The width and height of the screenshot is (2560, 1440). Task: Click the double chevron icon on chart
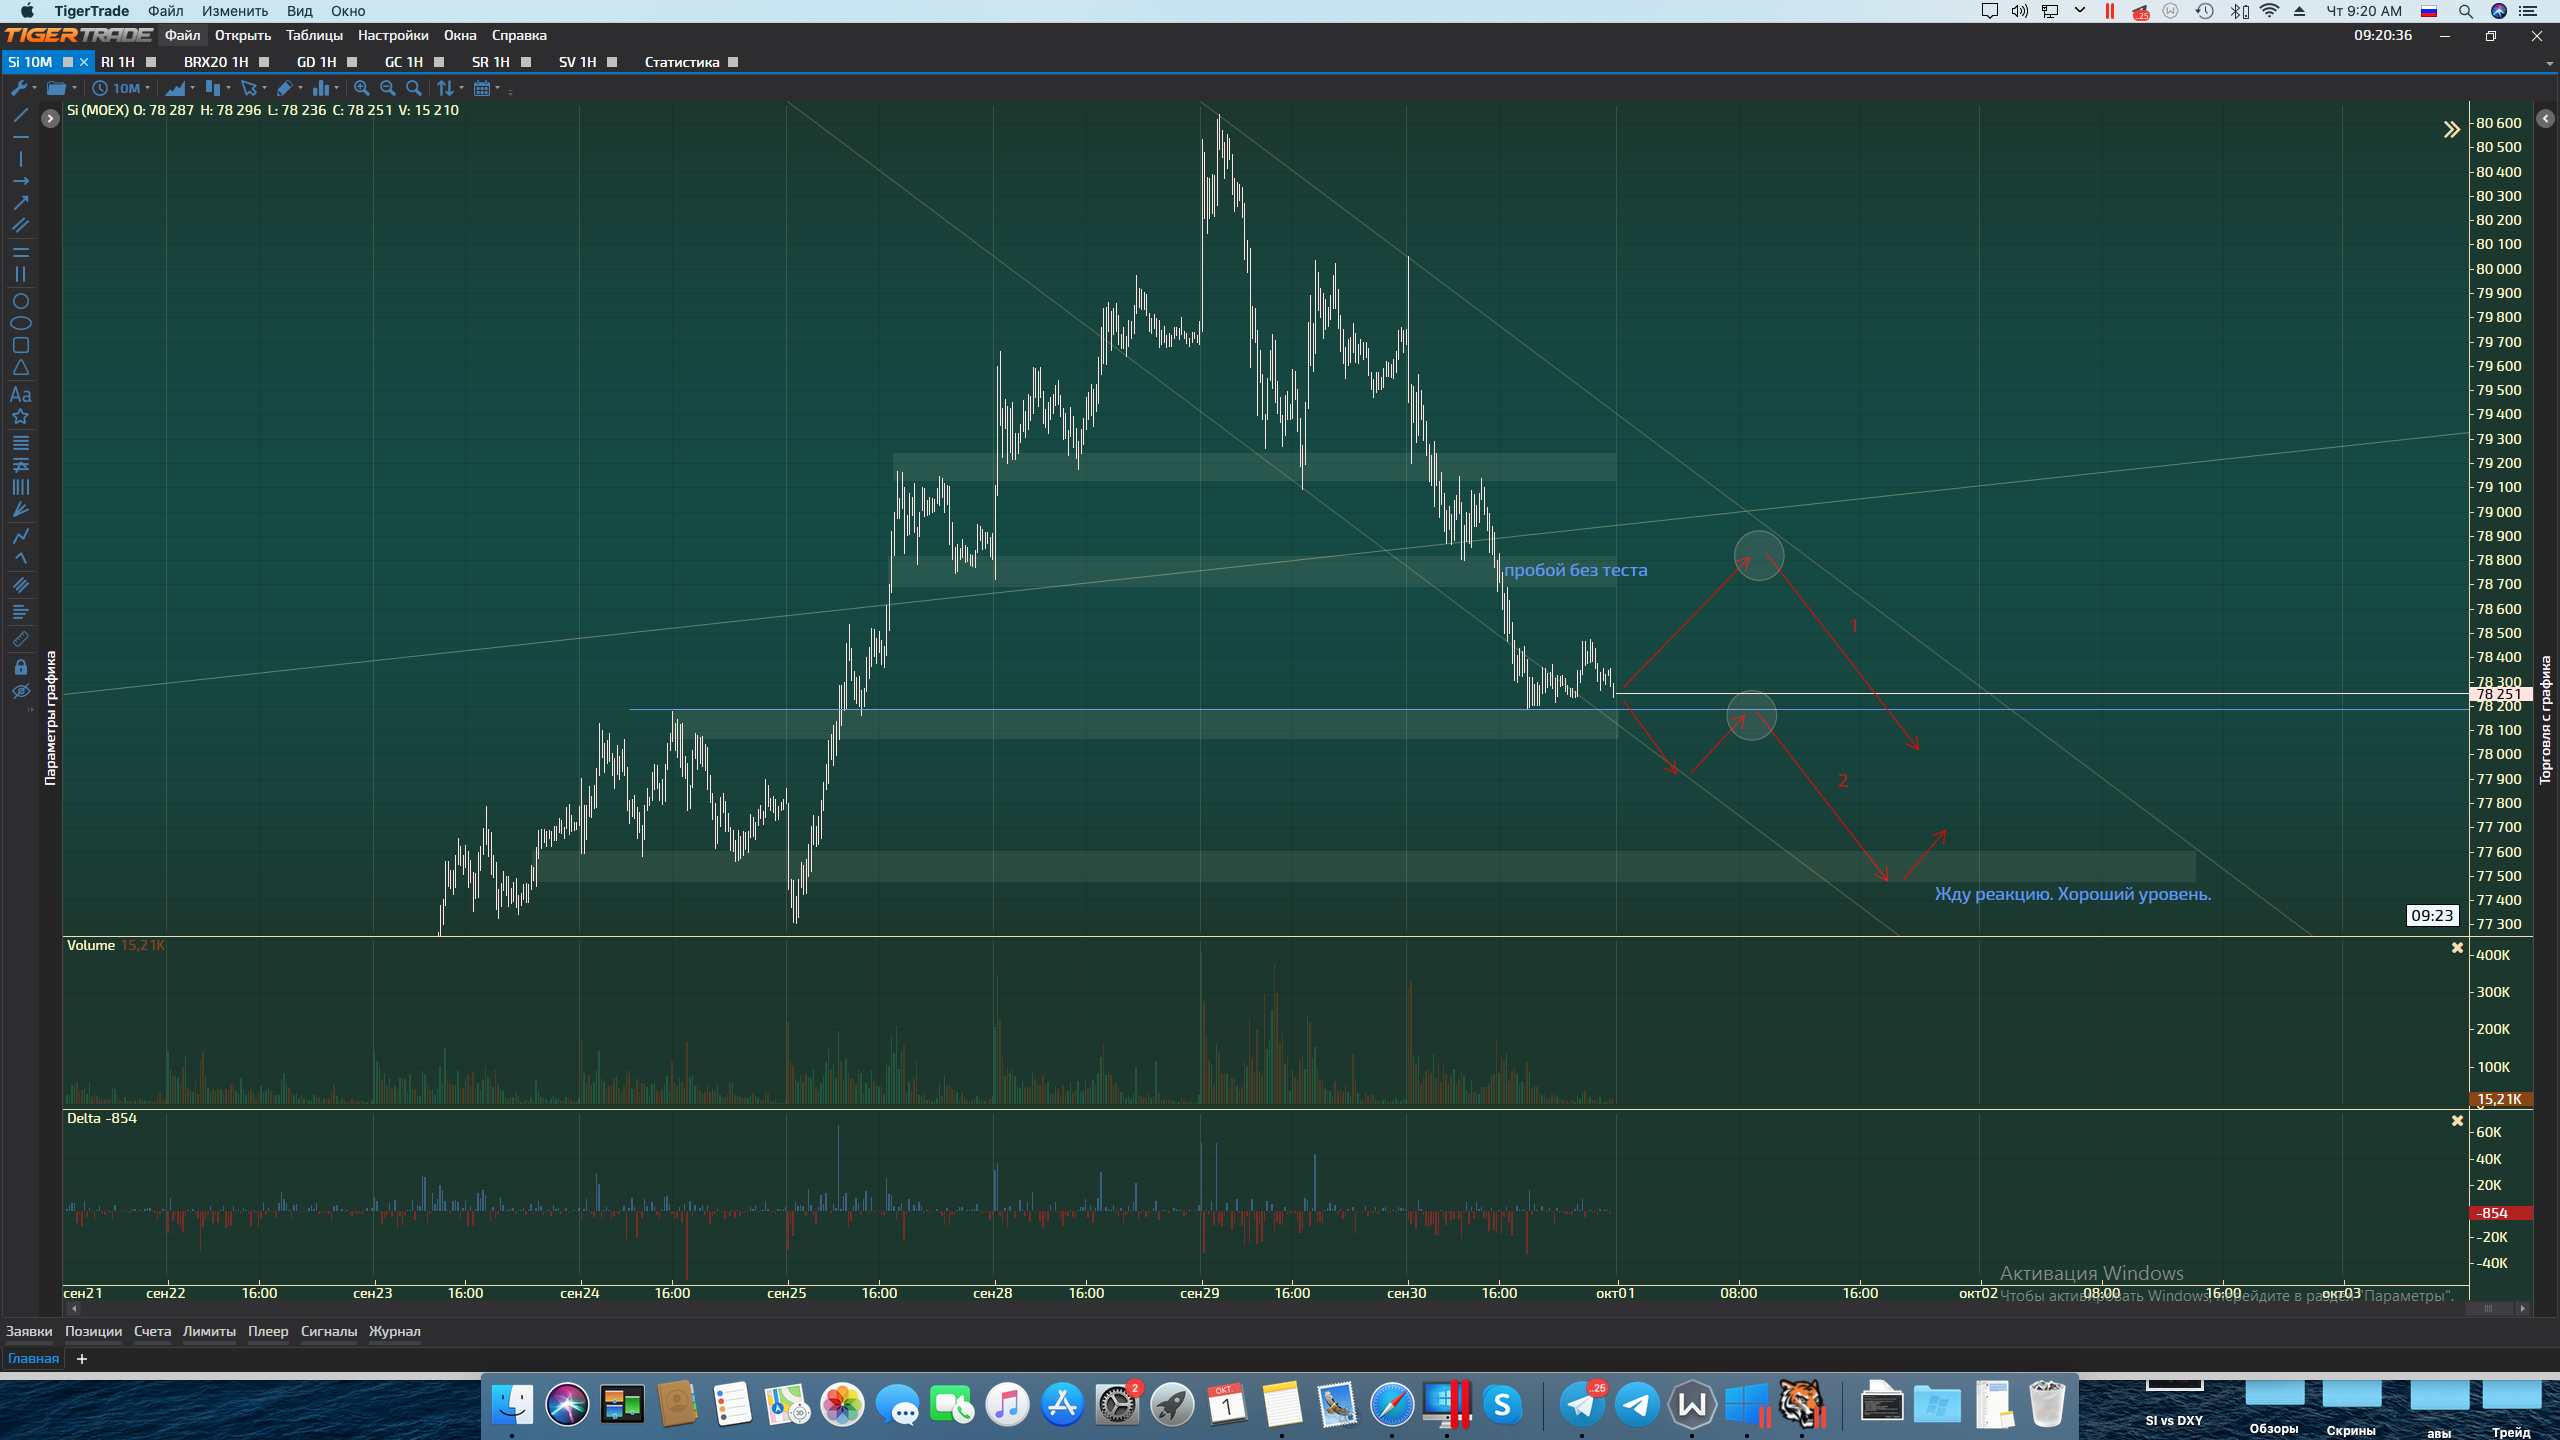click(2451, 129)
